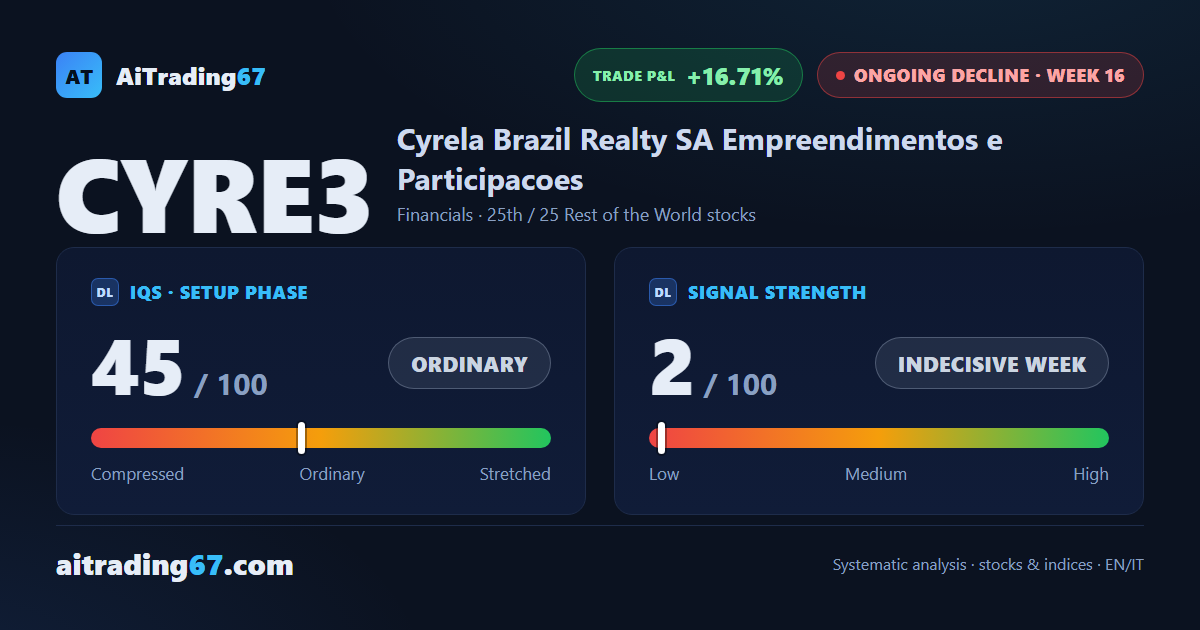1200x630 pixels.
Task: Click the Cyrela Brazil Realty company name
Action: [700, 160]
